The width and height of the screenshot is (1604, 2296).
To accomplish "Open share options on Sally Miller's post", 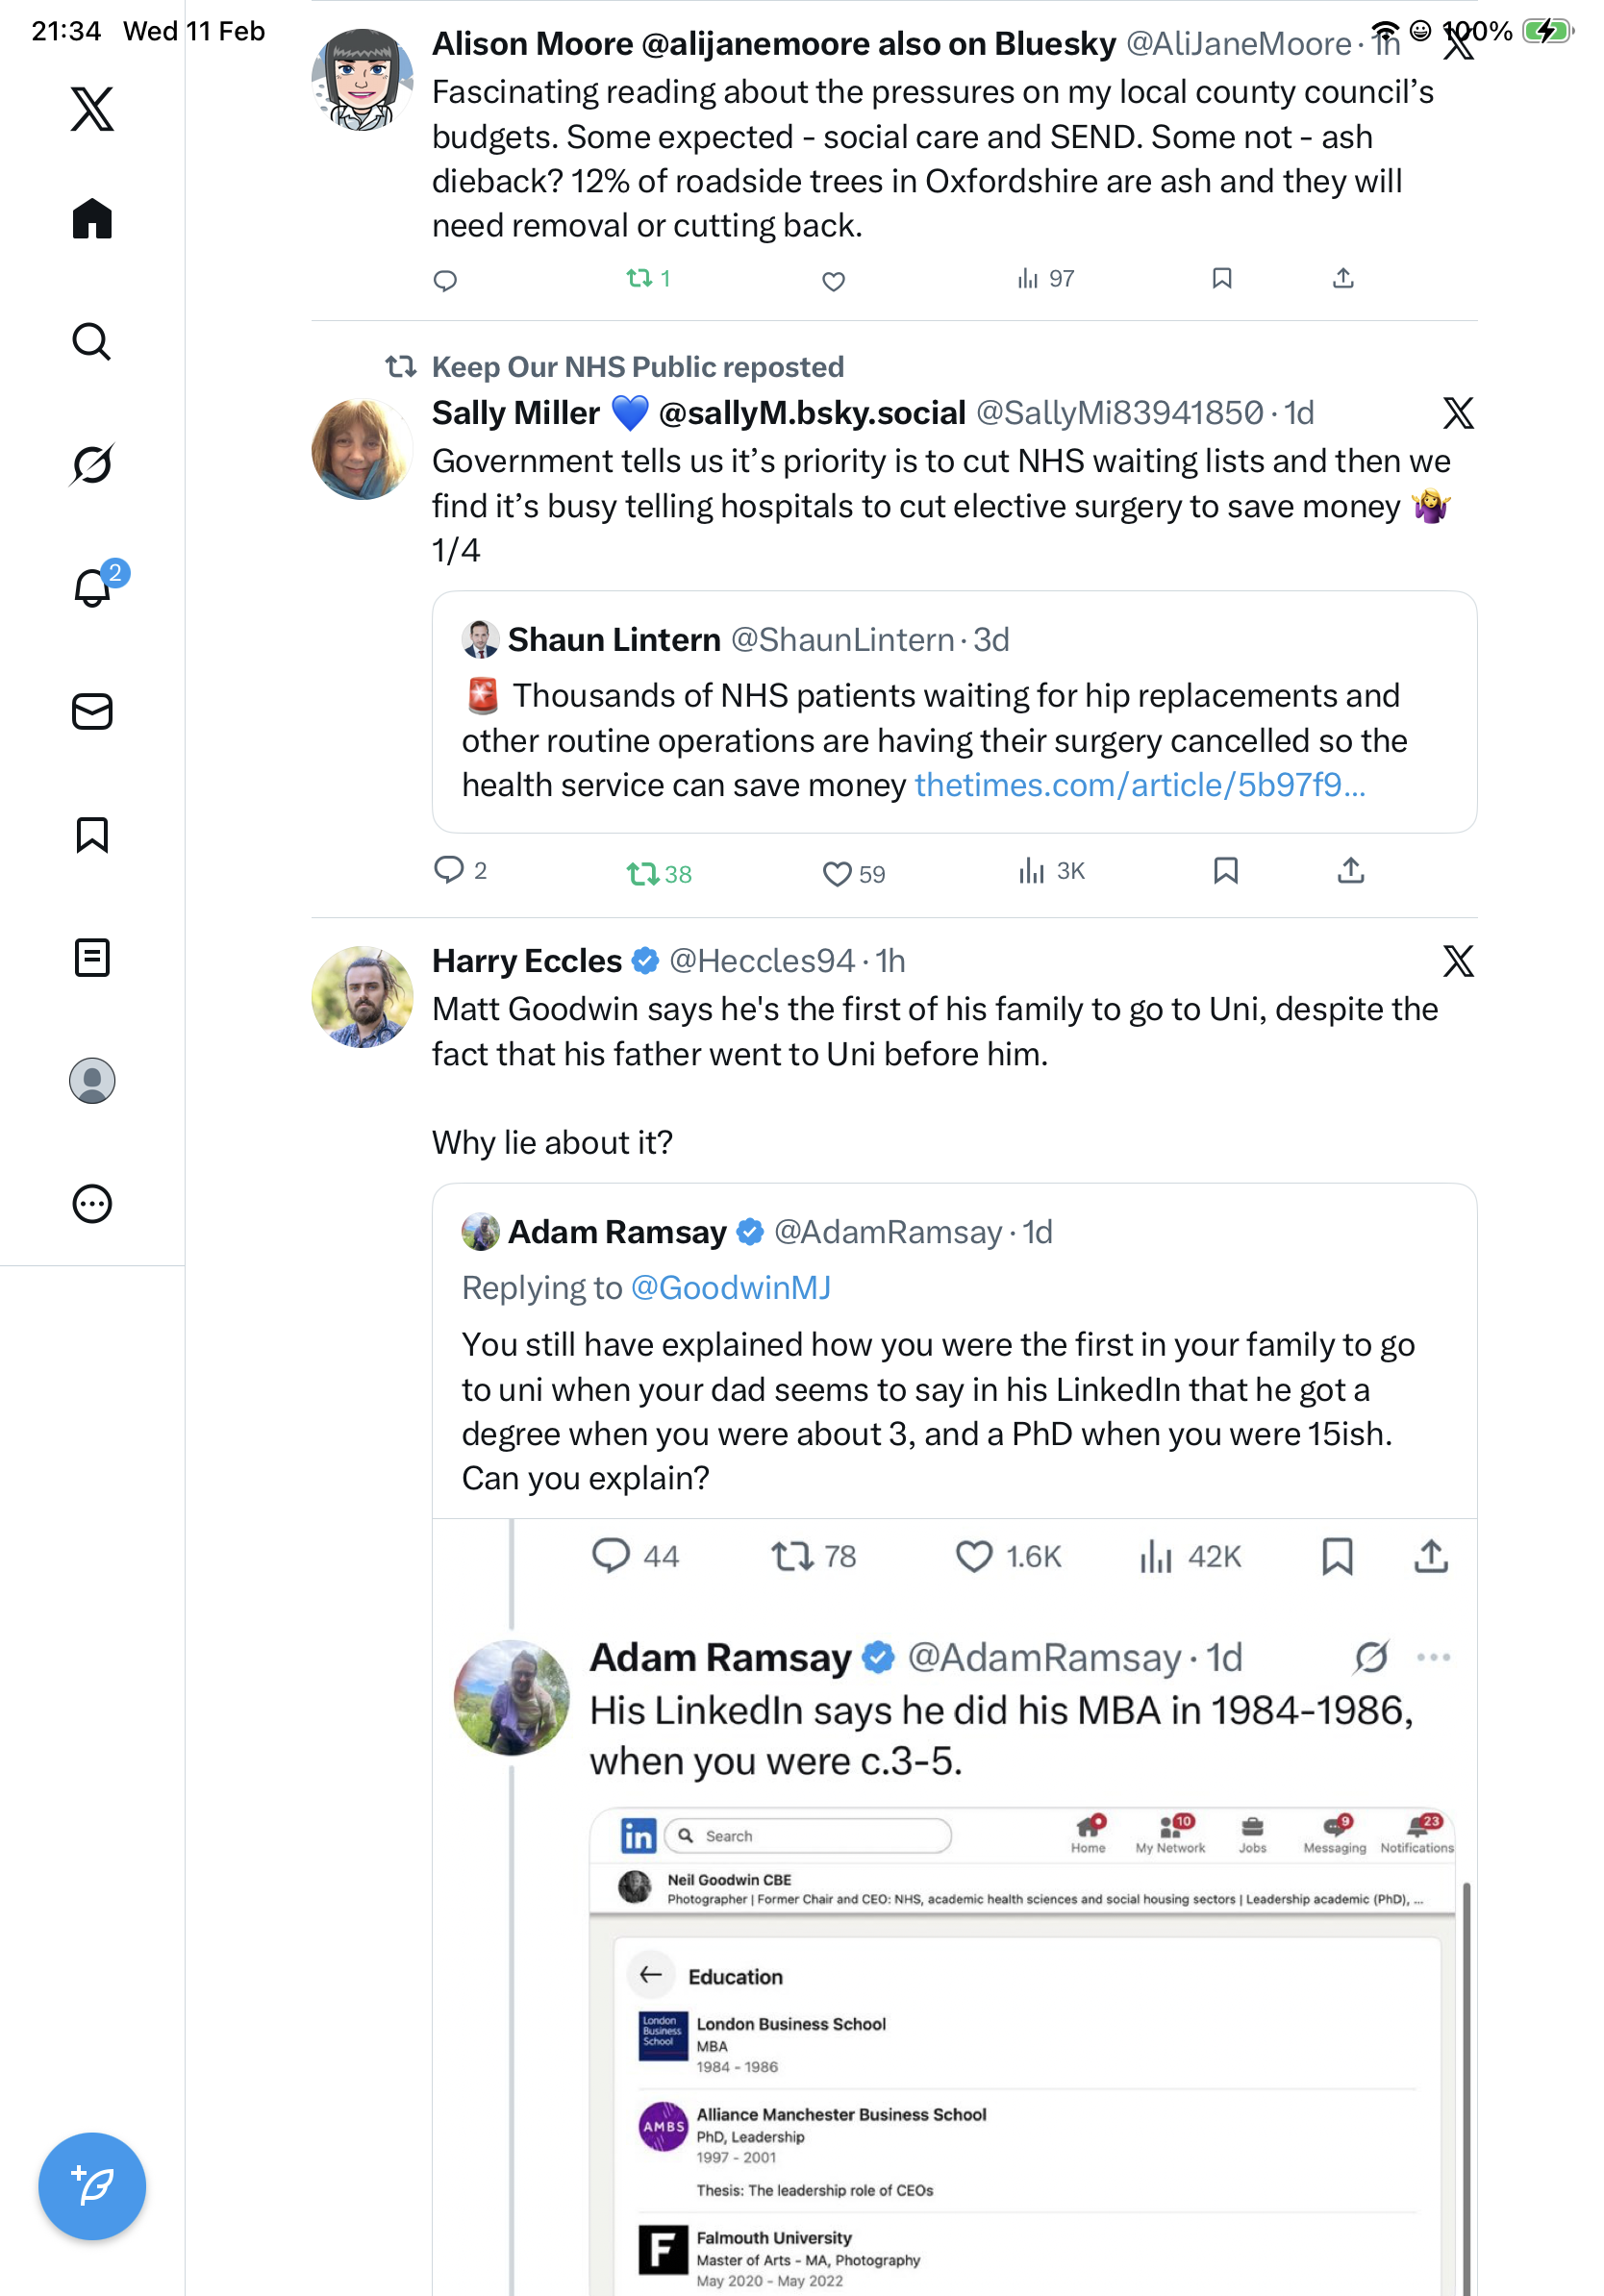I will point(1350,871).
